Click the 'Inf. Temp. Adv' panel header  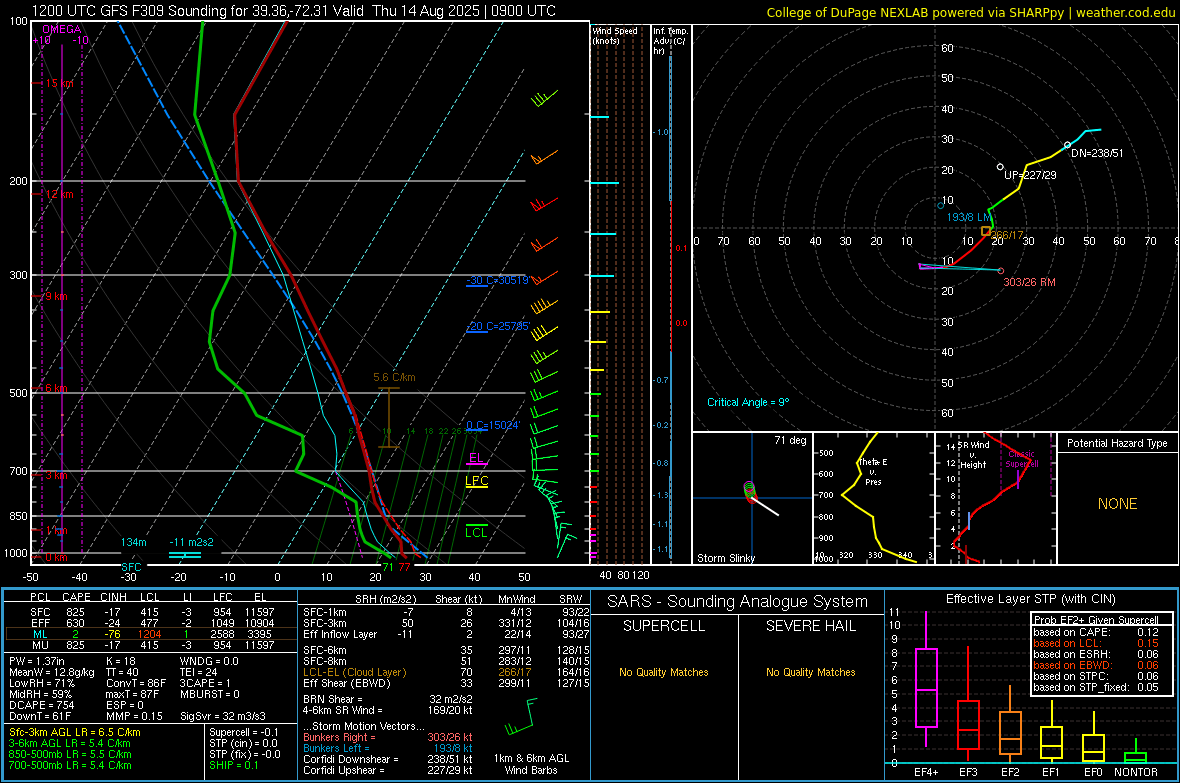pyautogui.click(x=669, y=41)
